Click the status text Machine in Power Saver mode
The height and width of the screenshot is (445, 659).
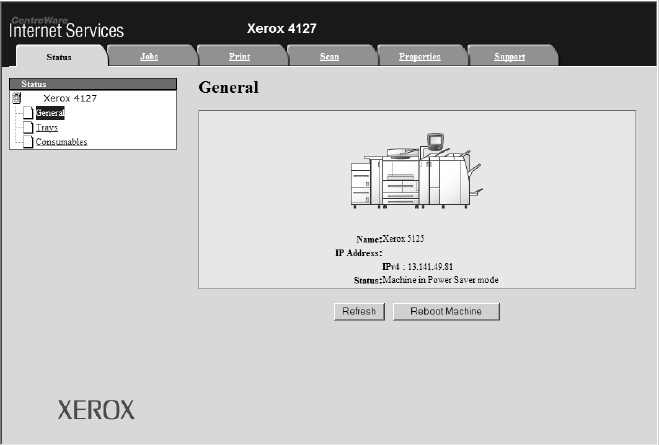pos(440,280)
